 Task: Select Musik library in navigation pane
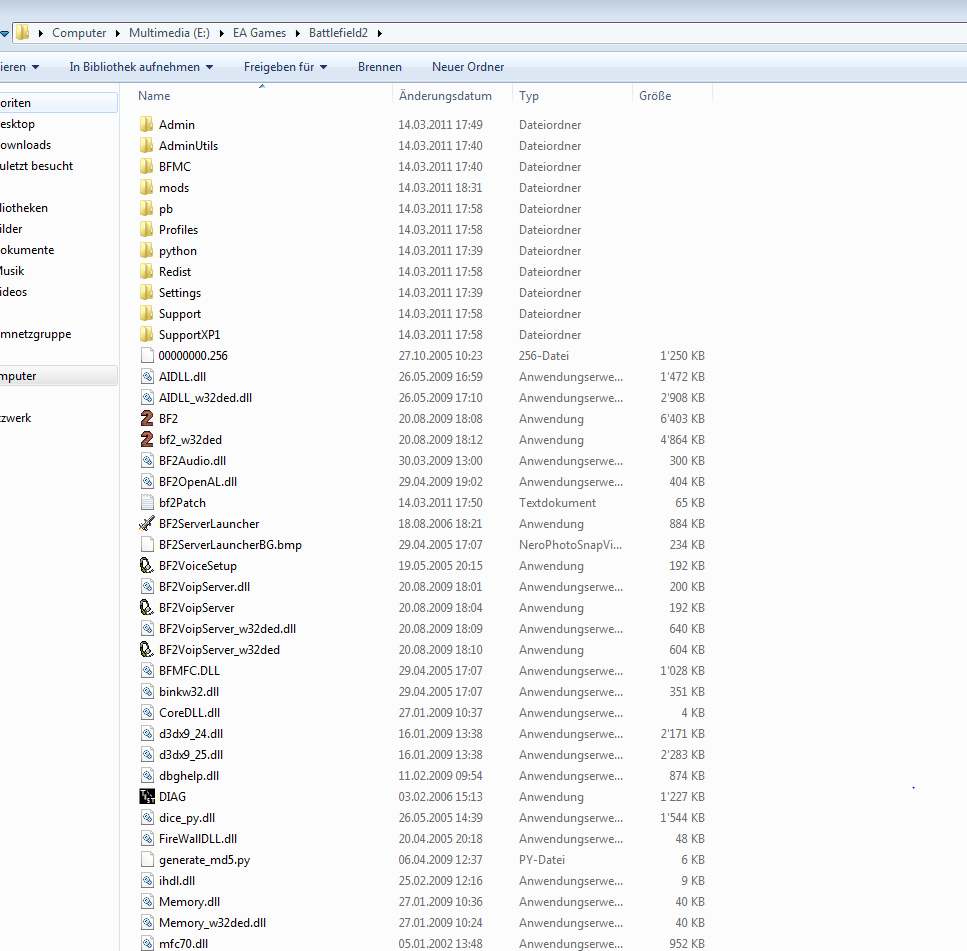[12, 271]
